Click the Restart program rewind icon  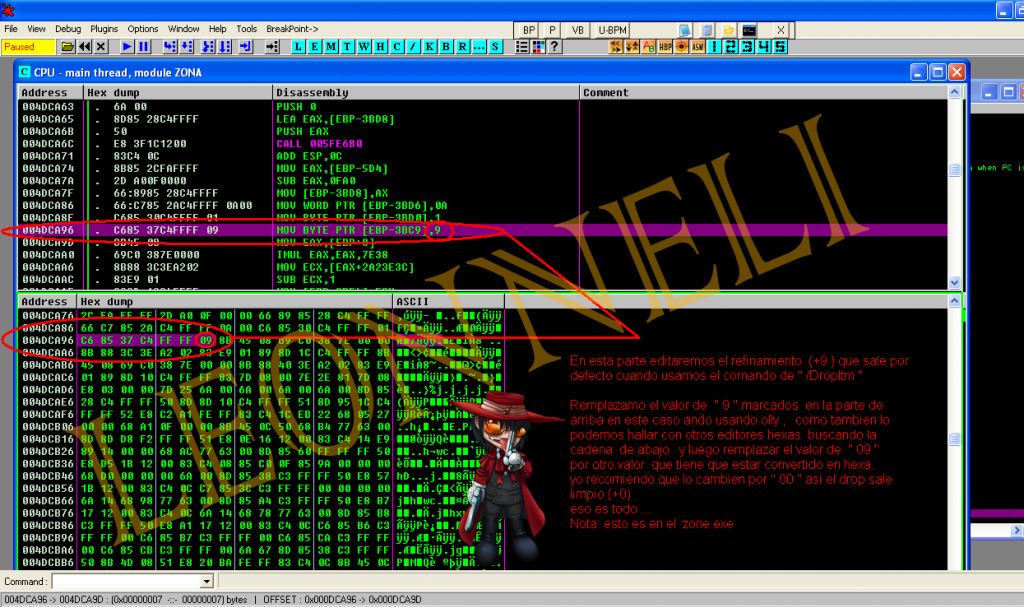pyautogui.click(x=84, y=47)
